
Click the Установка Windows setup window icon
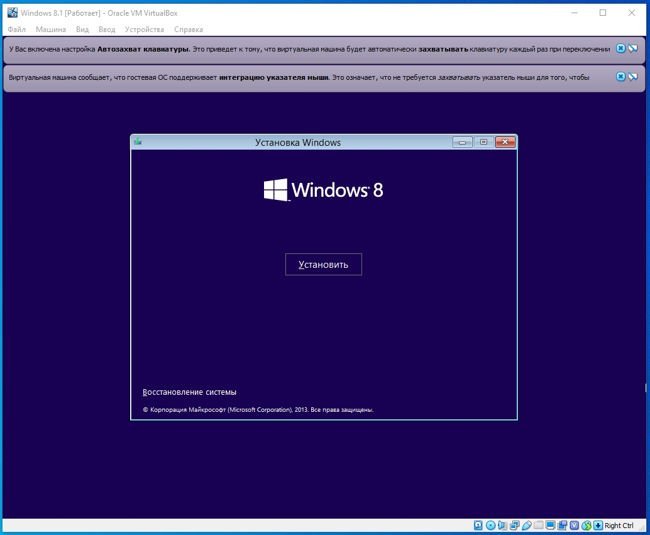pyautogui.click(x=138, y=142)
